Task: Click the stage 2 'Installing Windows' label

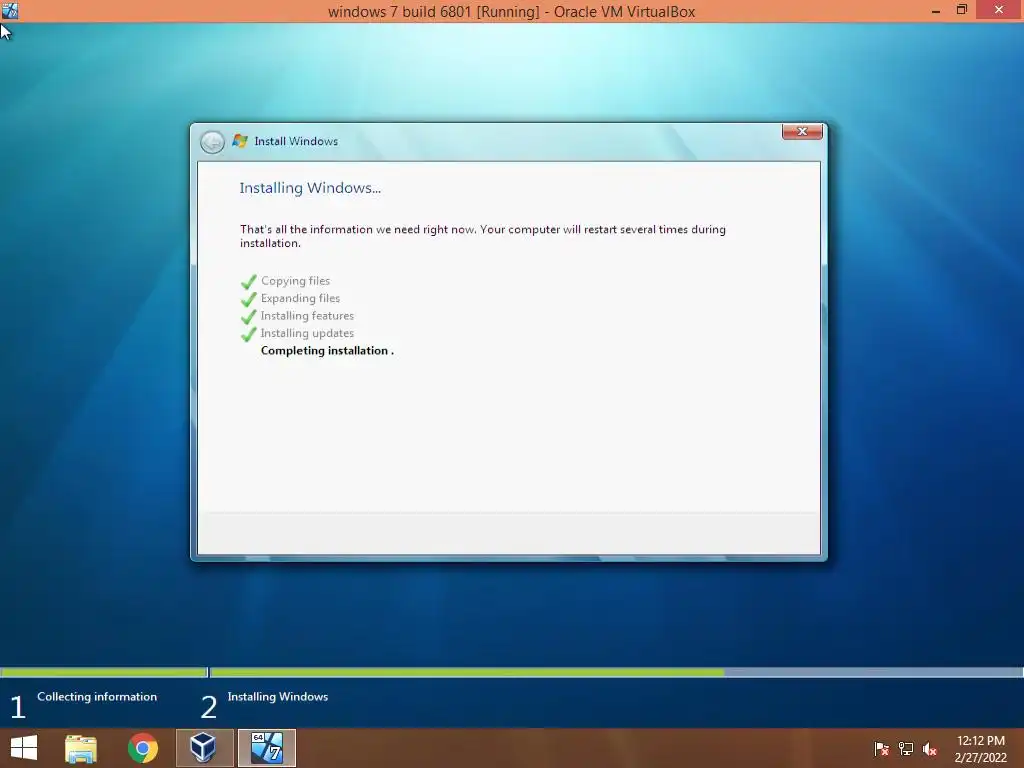Action: (x=278, y=697)
